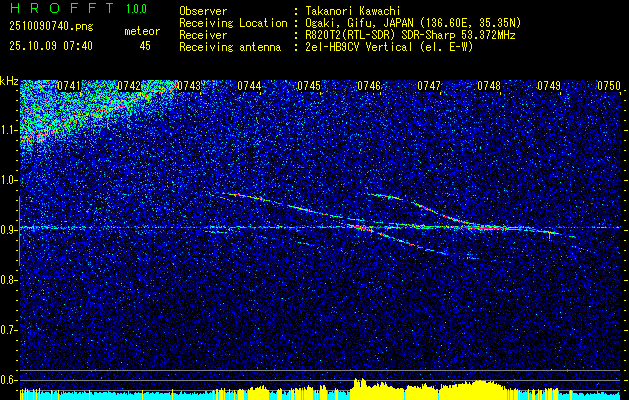629x400 pixels.
Task: Click the 0744 time marker
Action: point(249,86)
